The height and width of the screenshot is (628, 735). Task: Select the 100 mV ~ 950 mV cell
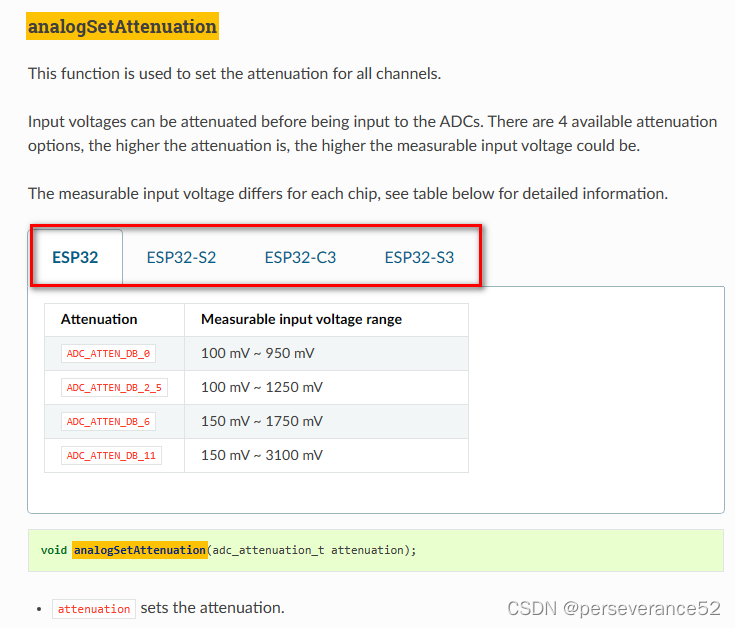pyautogui.click(x=326, y=353)
